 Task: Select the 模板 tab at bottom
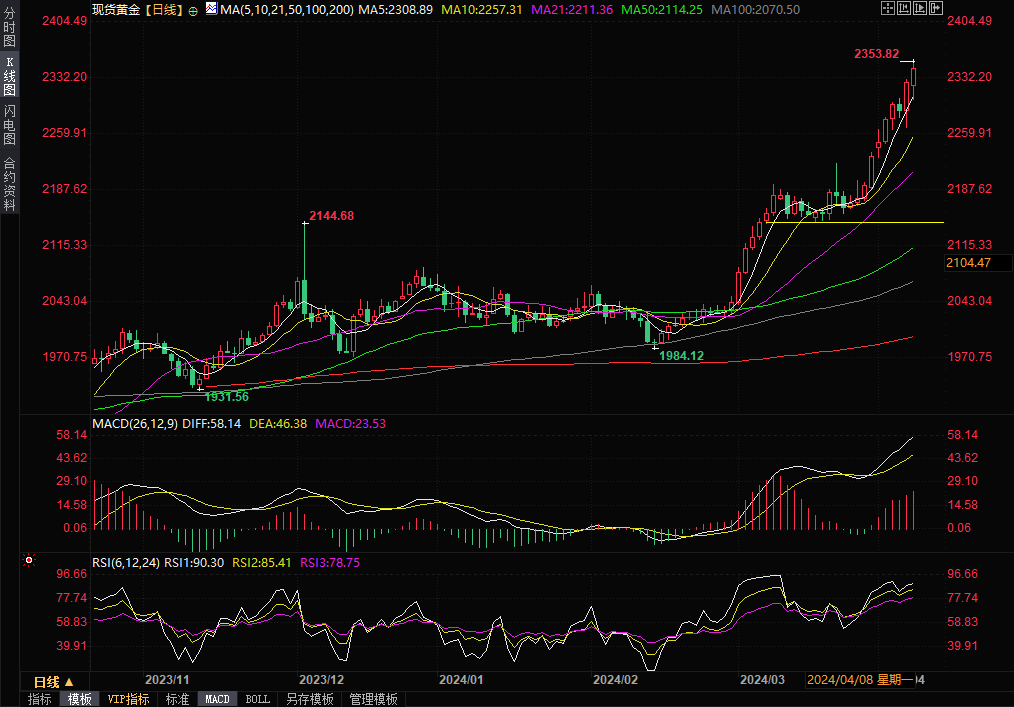[x=79, y=699]
